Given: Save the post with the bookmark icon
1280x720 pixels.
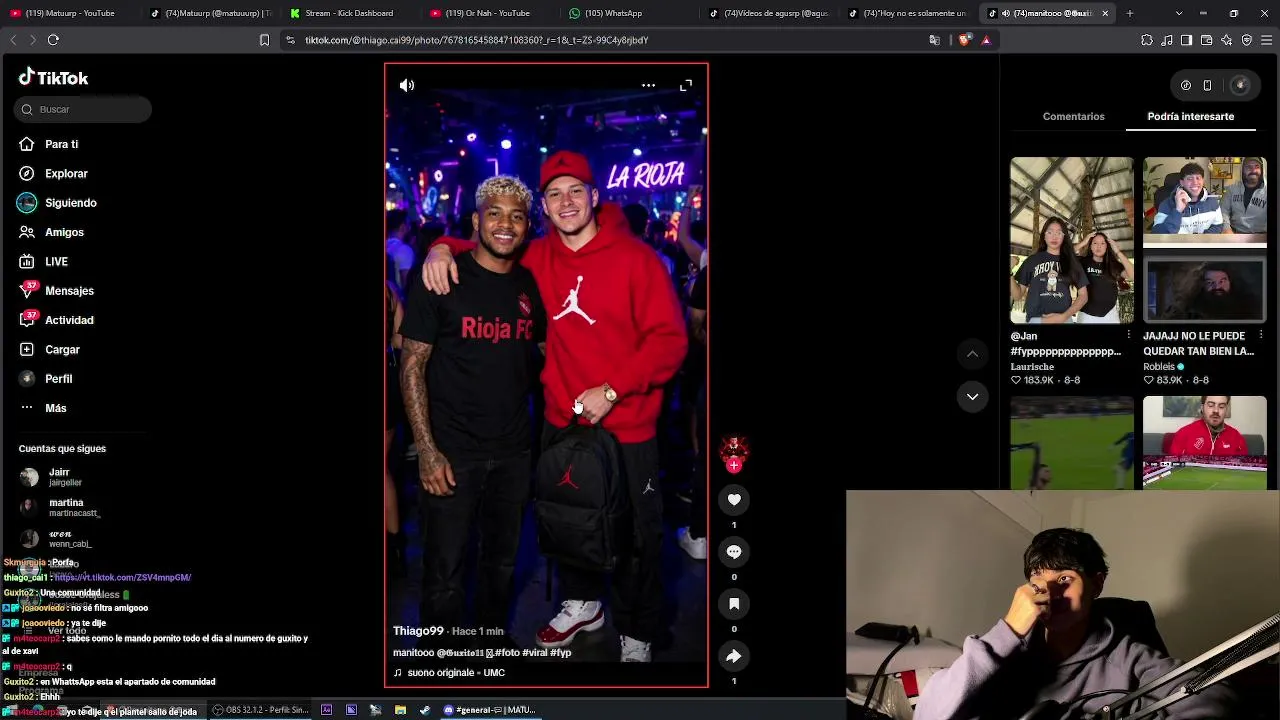Looking at the screenshot, I should (x=734, y=604).
